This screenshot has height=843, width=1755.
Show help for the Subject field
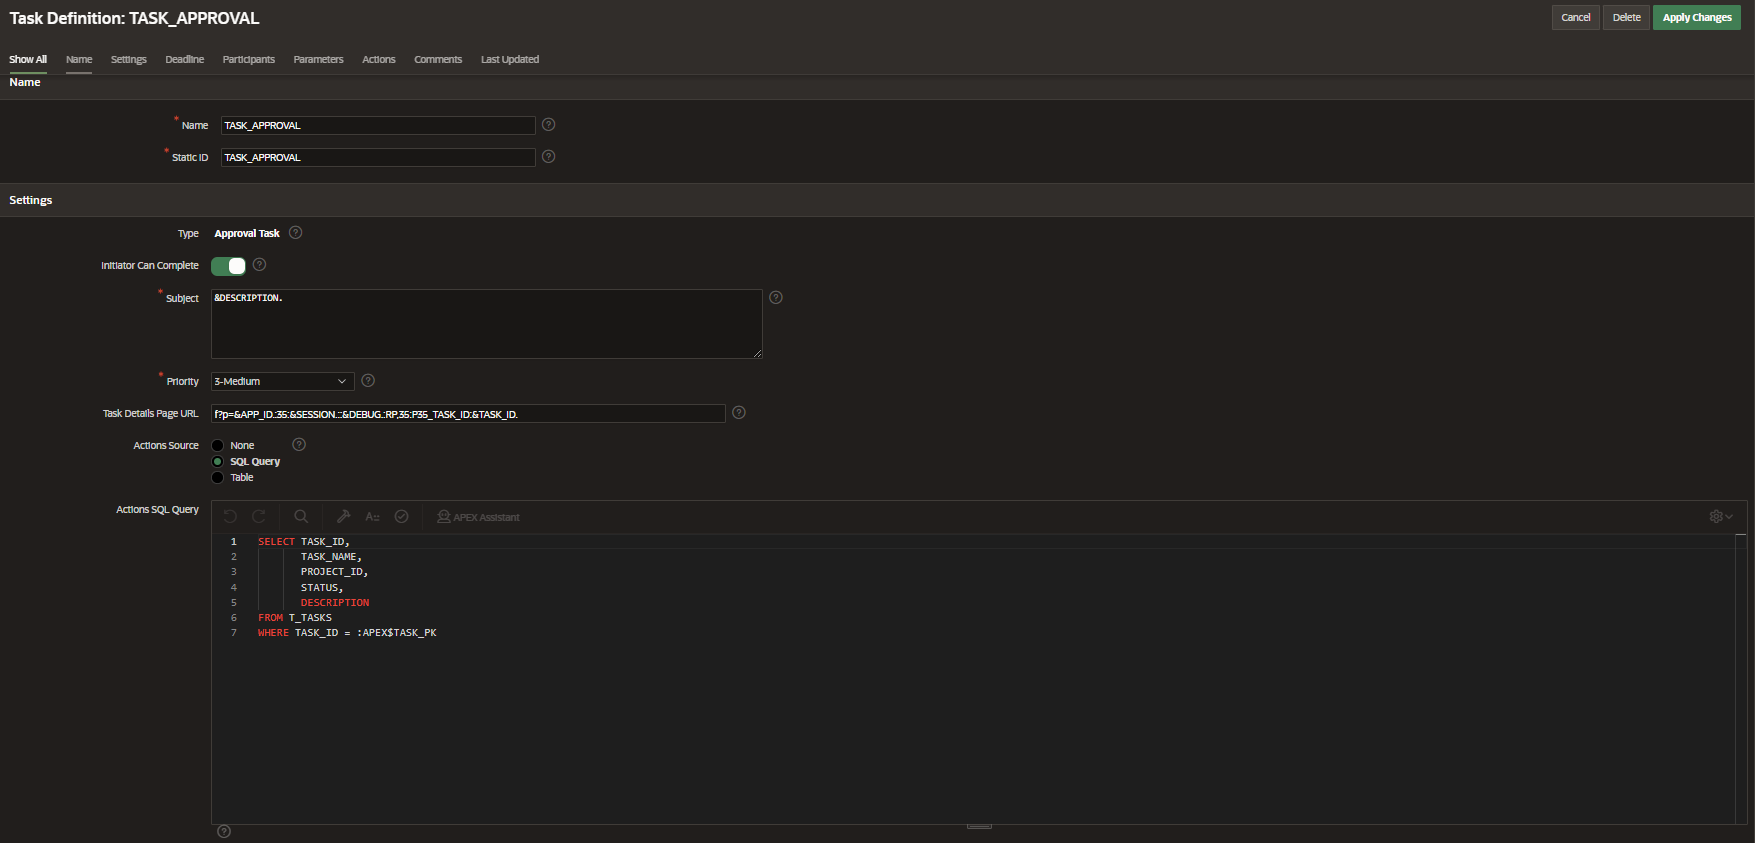pyautogui.click(x=776, y=298)
